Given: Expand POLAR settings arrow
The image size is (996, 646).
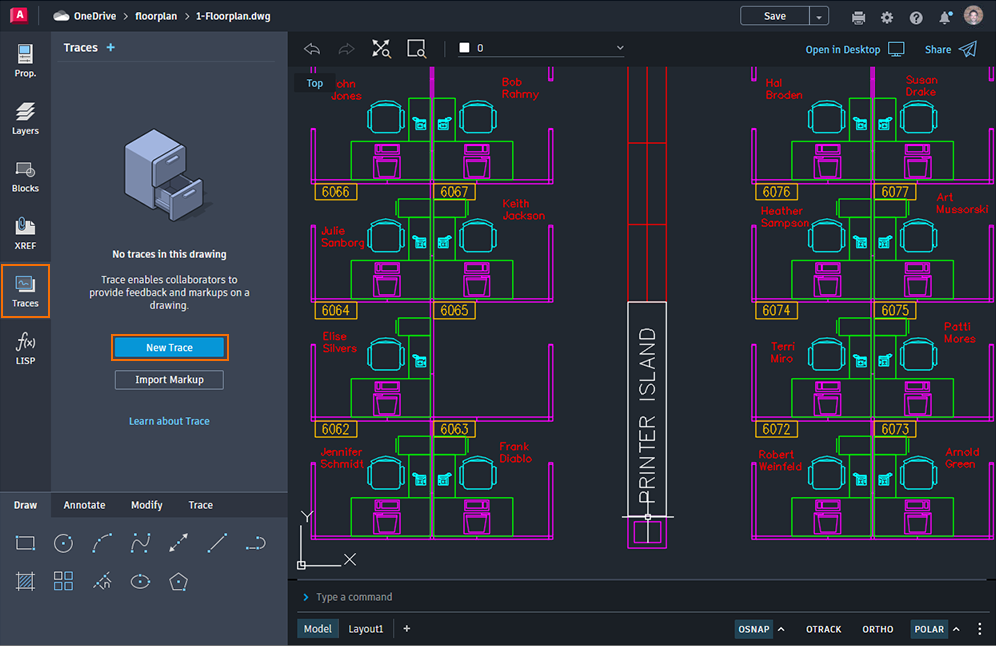Looking at the screenshot, I should click(x=956, y=629).
